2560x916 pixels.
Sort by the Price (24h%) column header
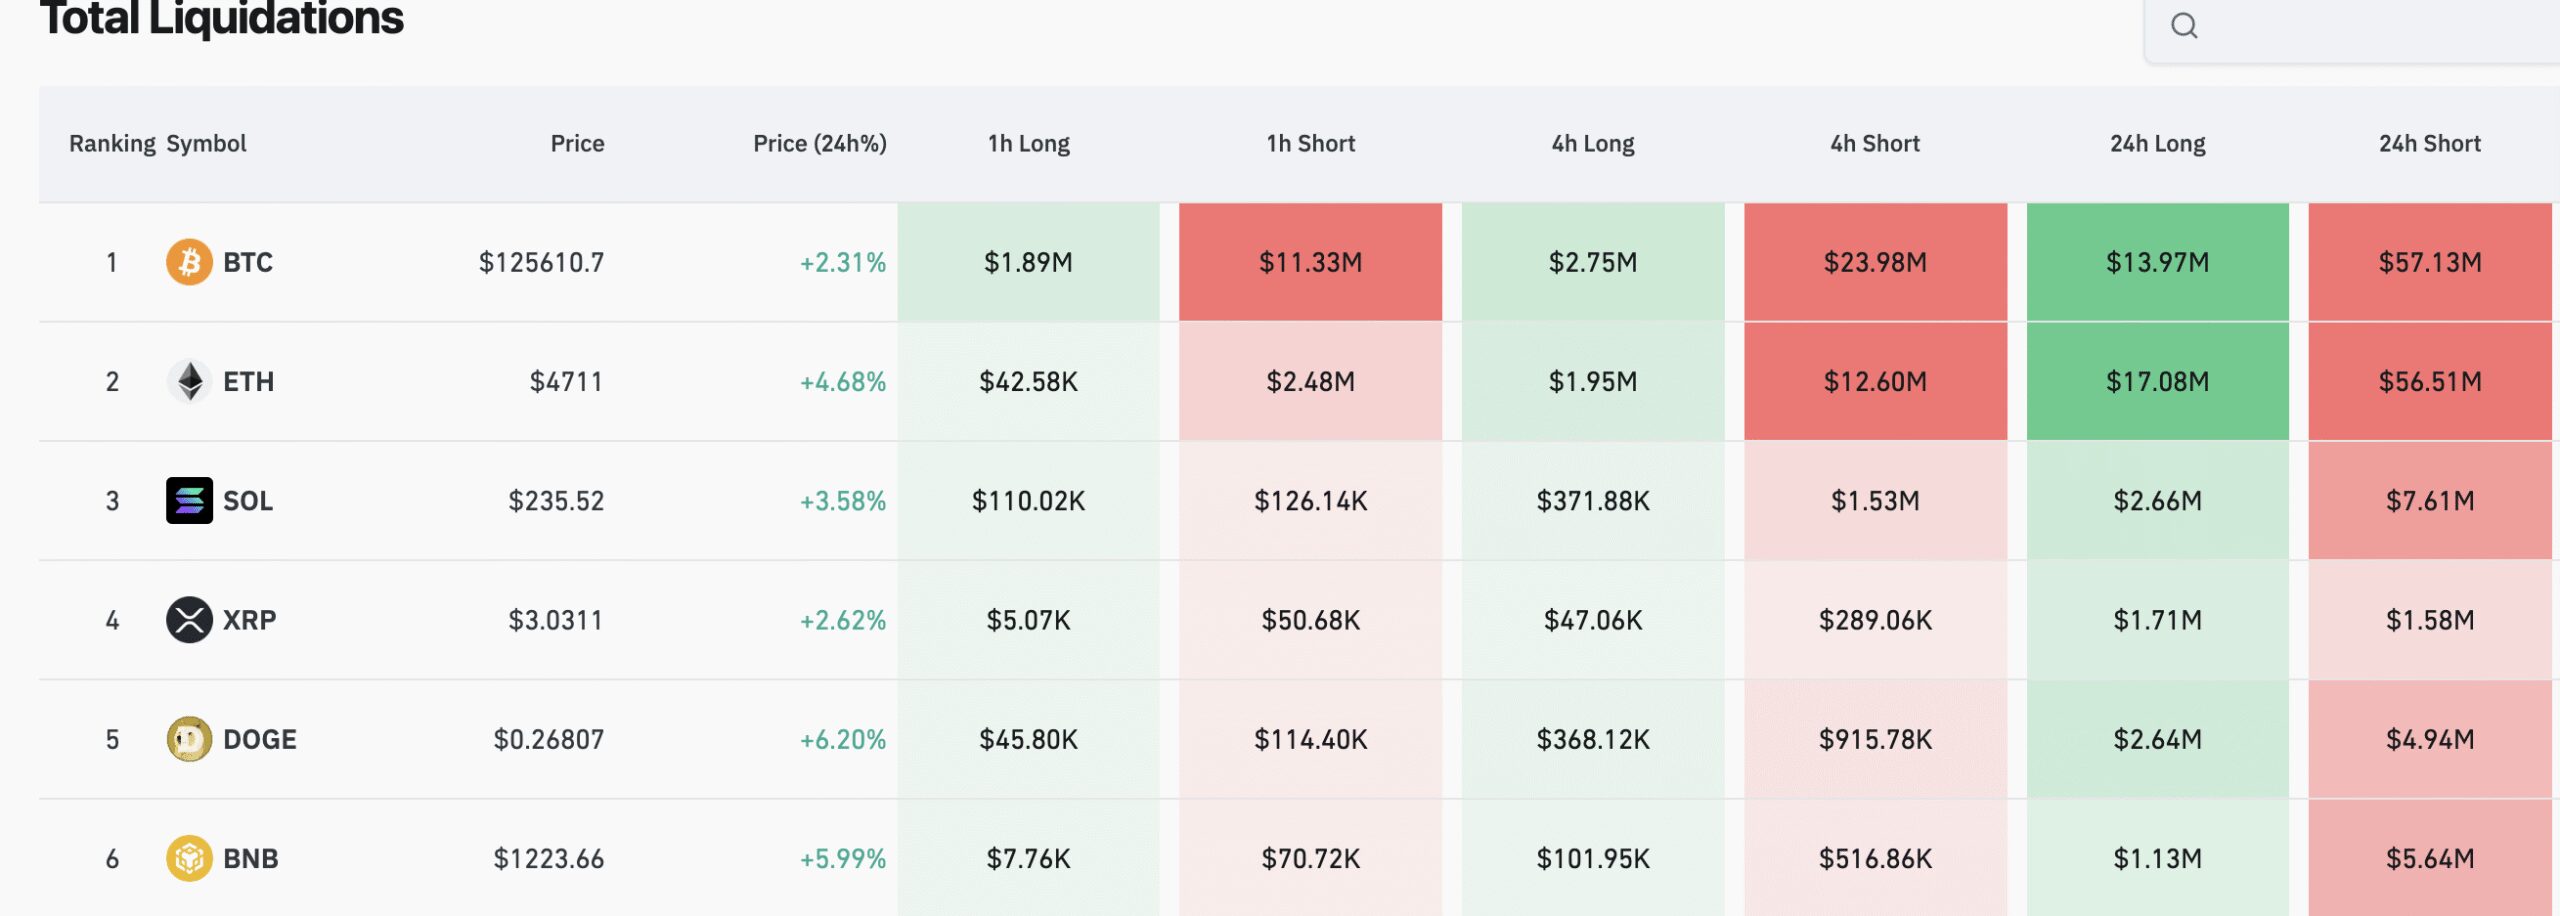pos(818,143)
